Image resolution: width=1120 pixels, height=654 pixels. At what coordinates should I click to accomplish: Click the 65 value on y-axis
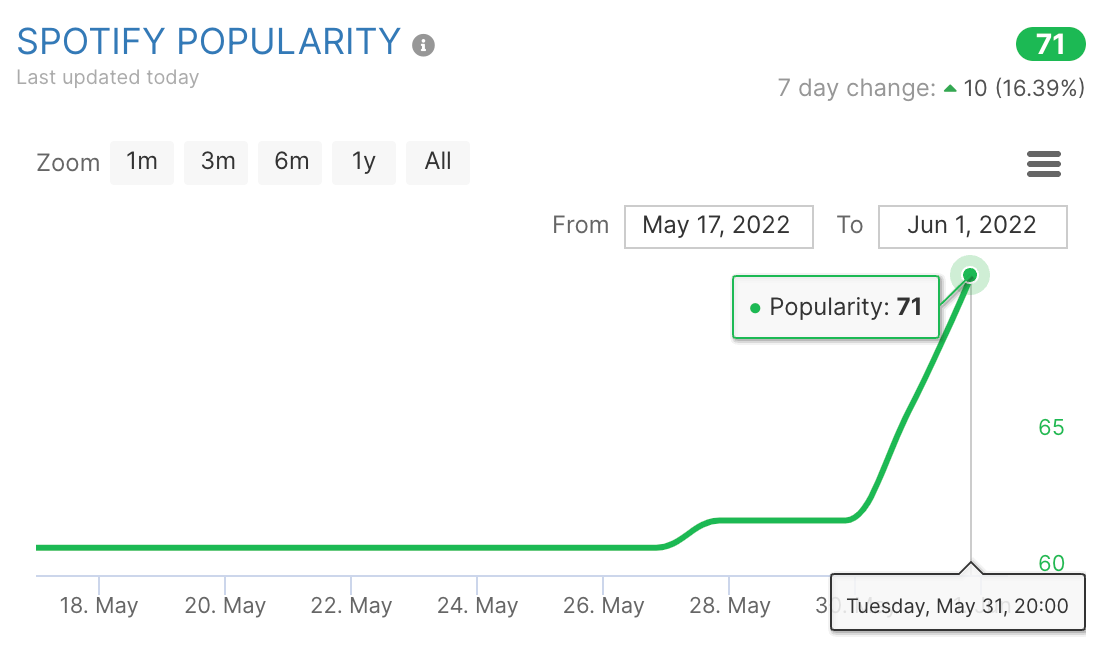click(1051, 428)
